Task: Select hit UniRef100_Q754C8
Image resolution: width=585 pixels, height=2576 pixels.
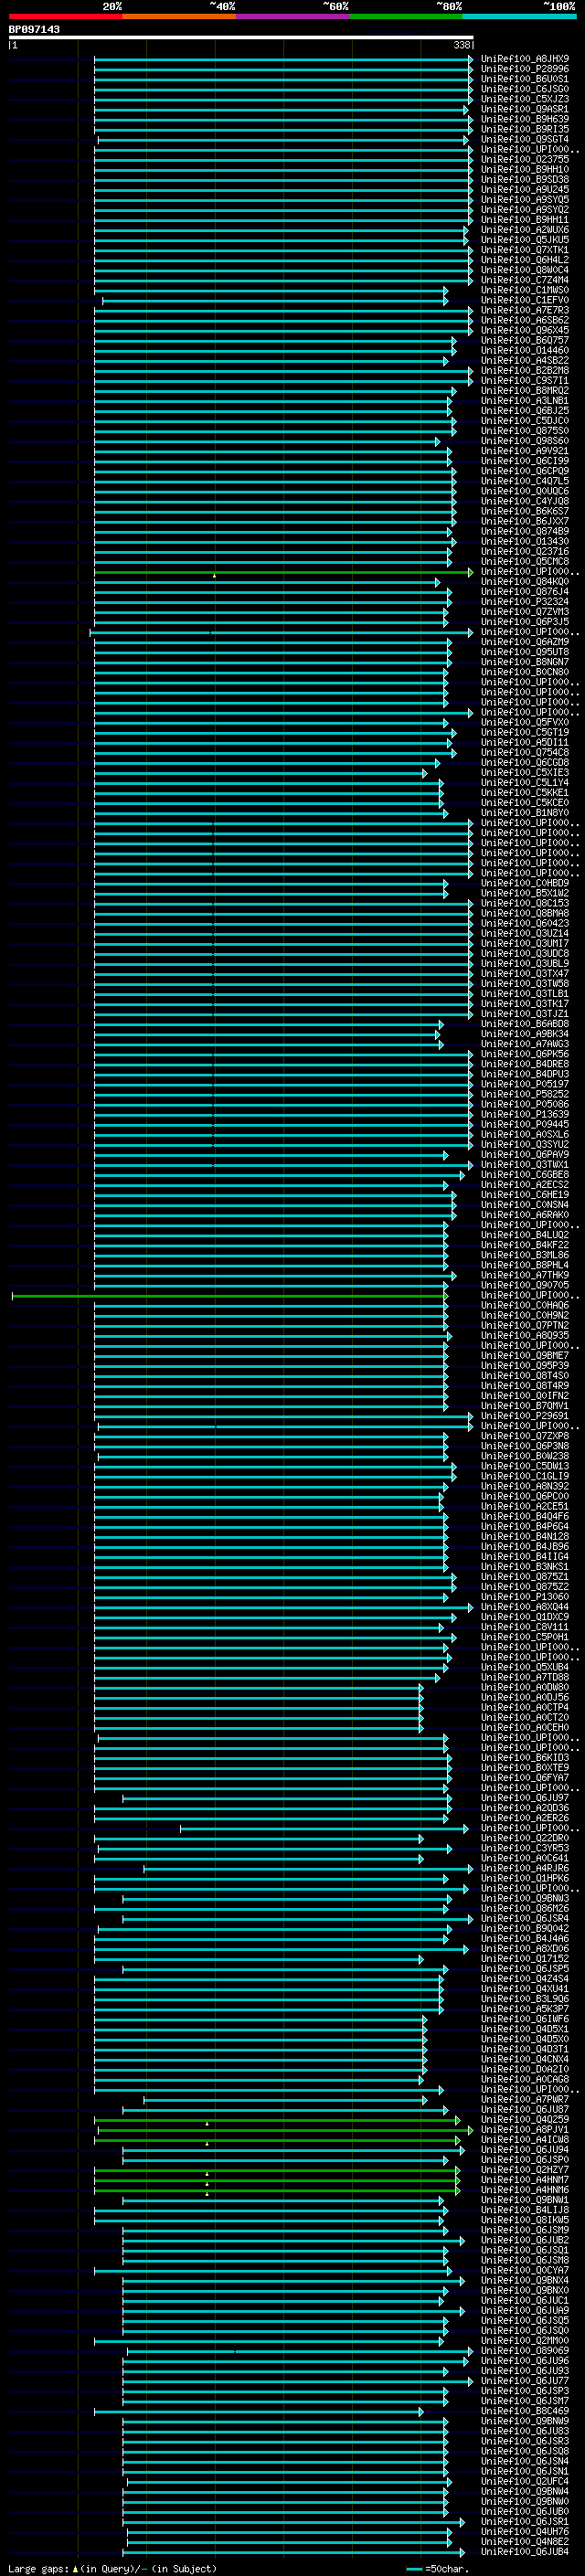Action: [x=525, y=753]
